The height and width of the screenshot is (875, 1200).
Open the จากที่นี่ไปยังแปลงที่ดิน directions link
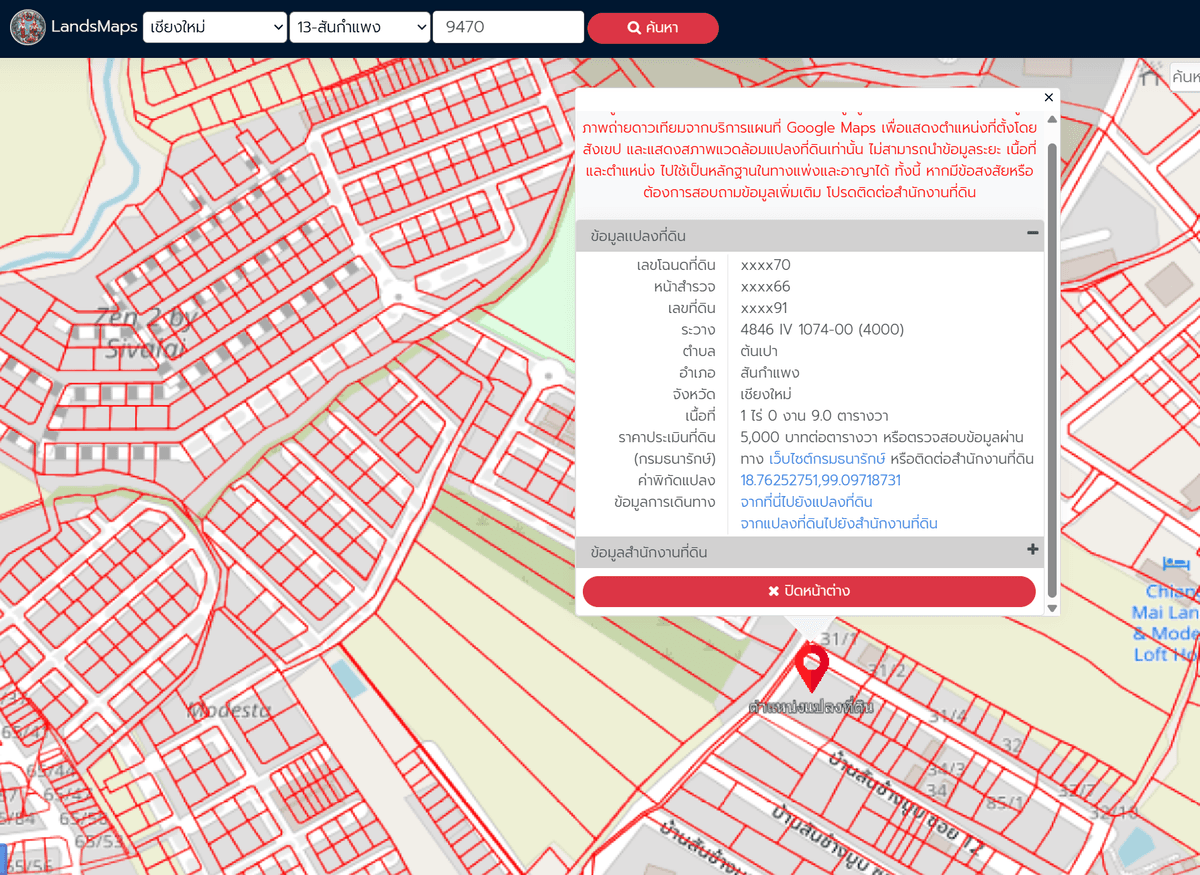tap(807, 502)
